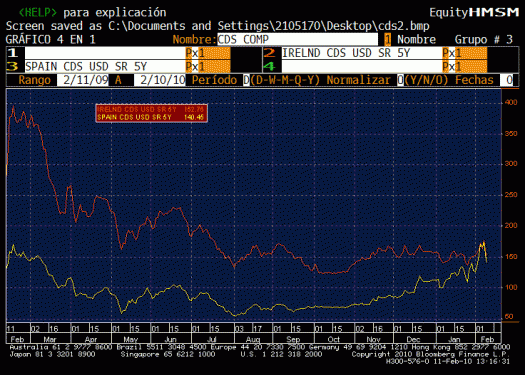The image size is (525, 375).
Task: Click the Nombre field containing CDS COMP
Action: click(297, 40)
